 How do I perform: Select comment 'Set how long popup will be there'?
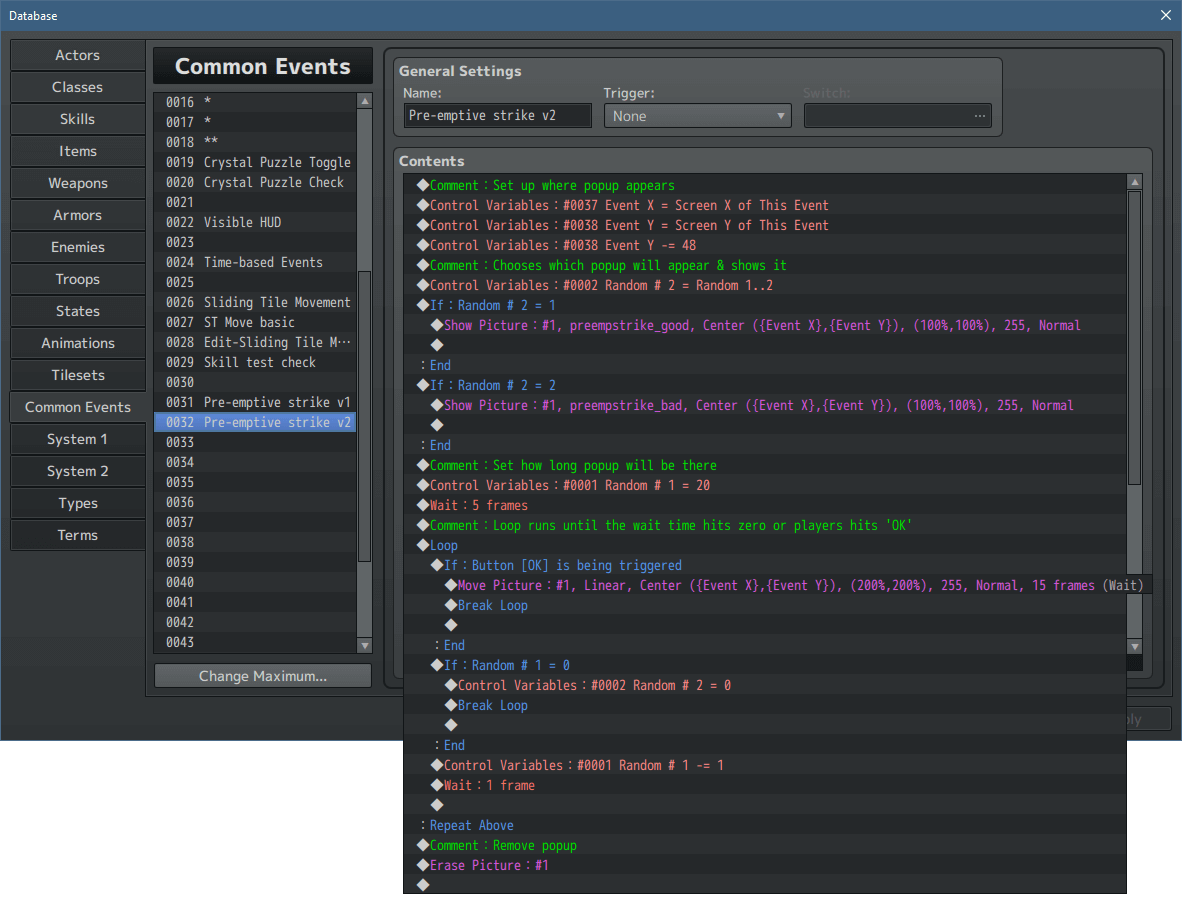765,465
